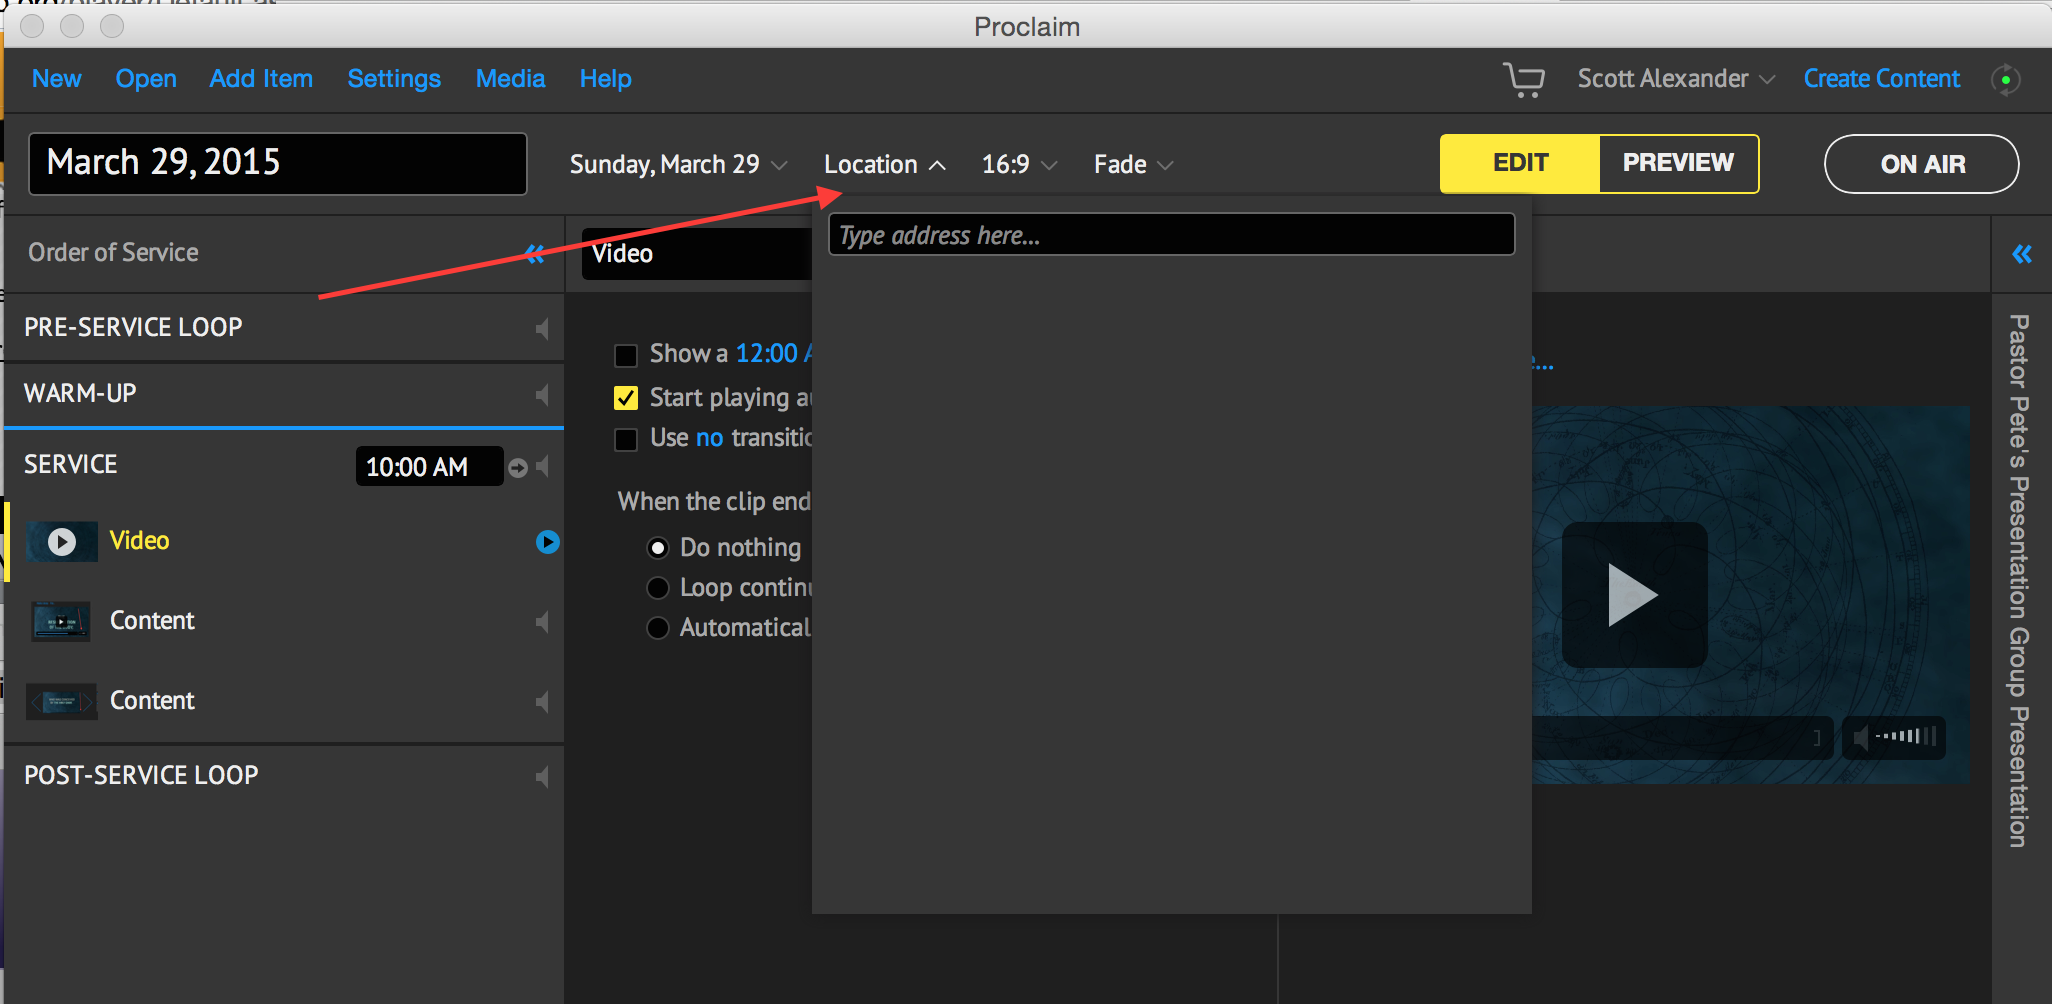Open the 16:9 aspect ratio dropdown

(x=1019, y=165)
